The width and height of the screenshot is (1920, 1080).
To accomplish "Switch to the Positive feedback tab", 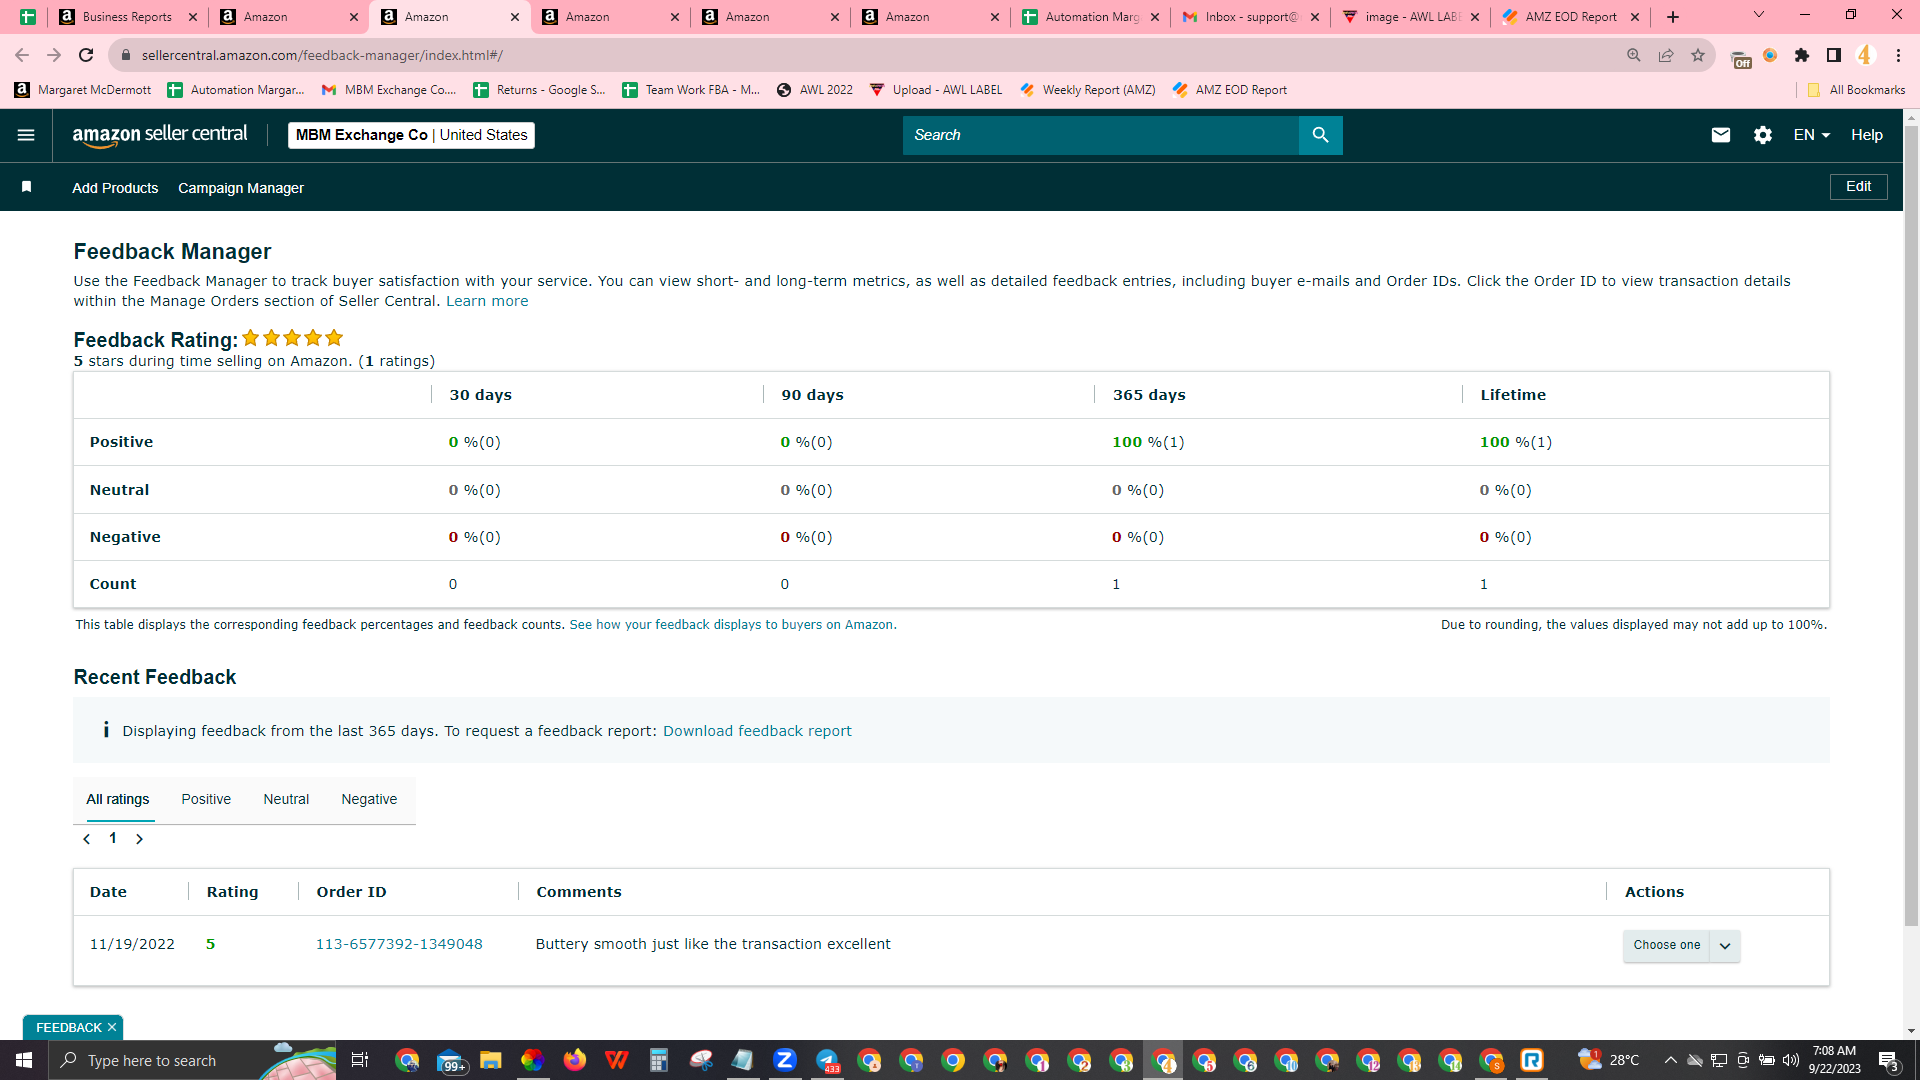I will pyautogui.click(x=206, y=799).
